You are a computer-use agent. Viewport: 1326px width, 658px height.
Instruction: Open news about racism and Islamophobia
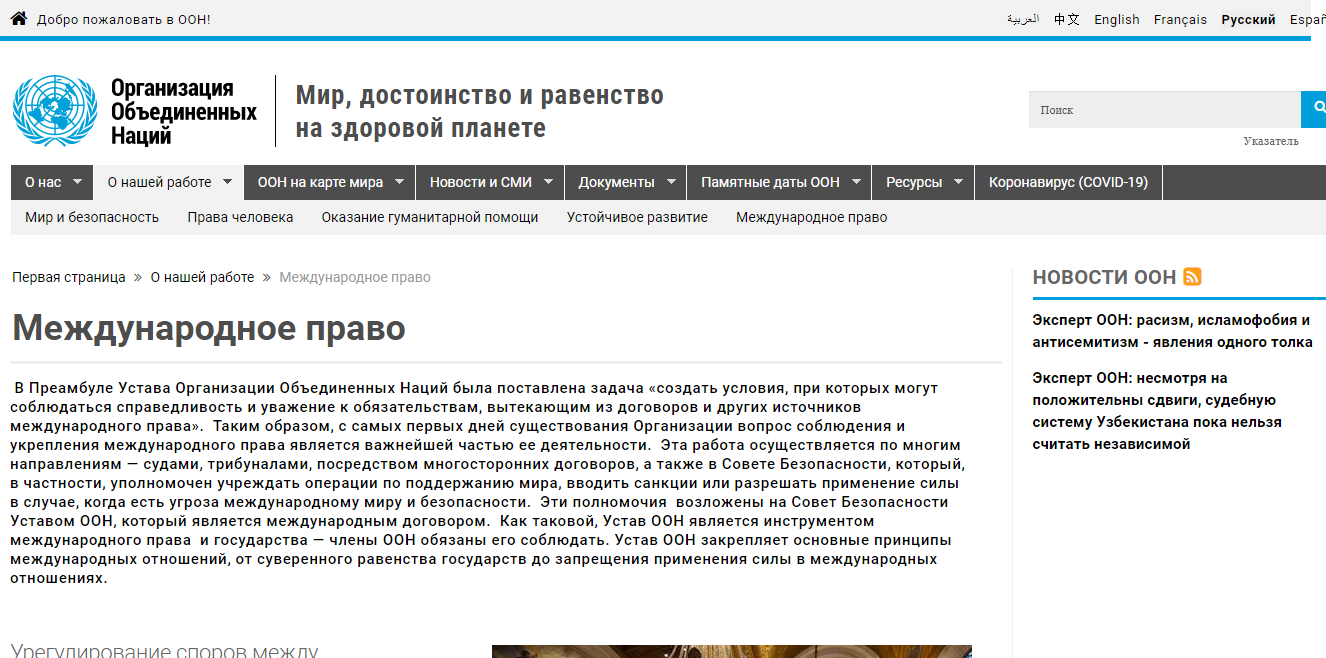1172,331
